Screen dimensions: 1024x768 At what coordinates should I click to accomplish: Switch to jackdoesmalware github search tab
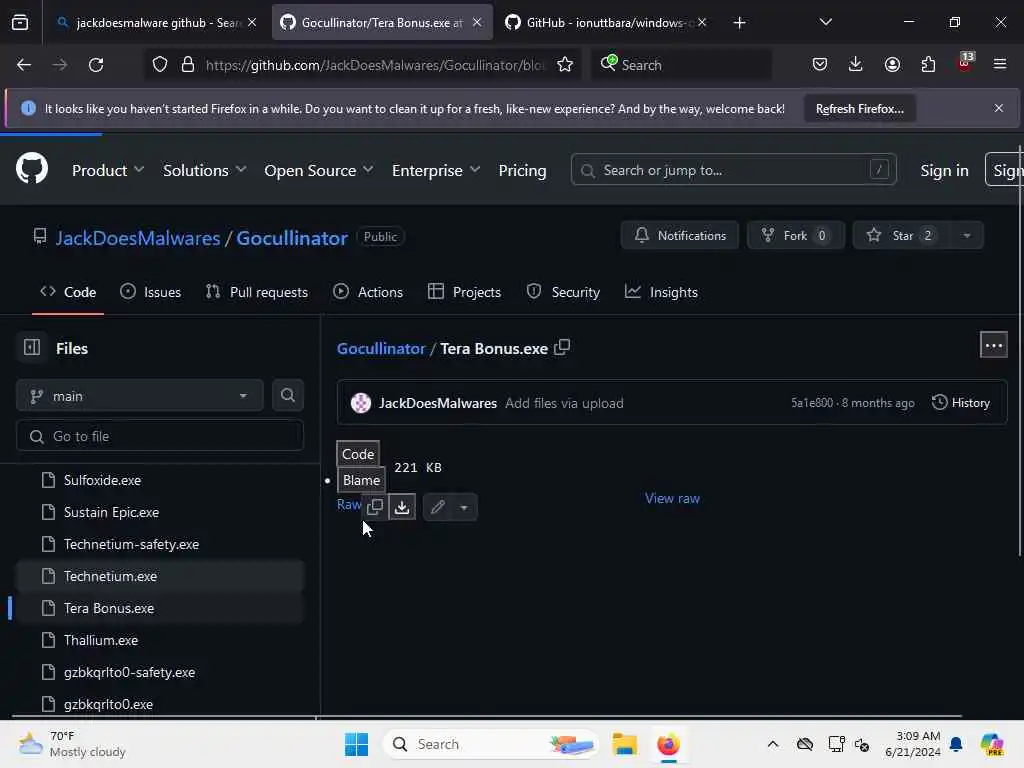tap(157, 23)
